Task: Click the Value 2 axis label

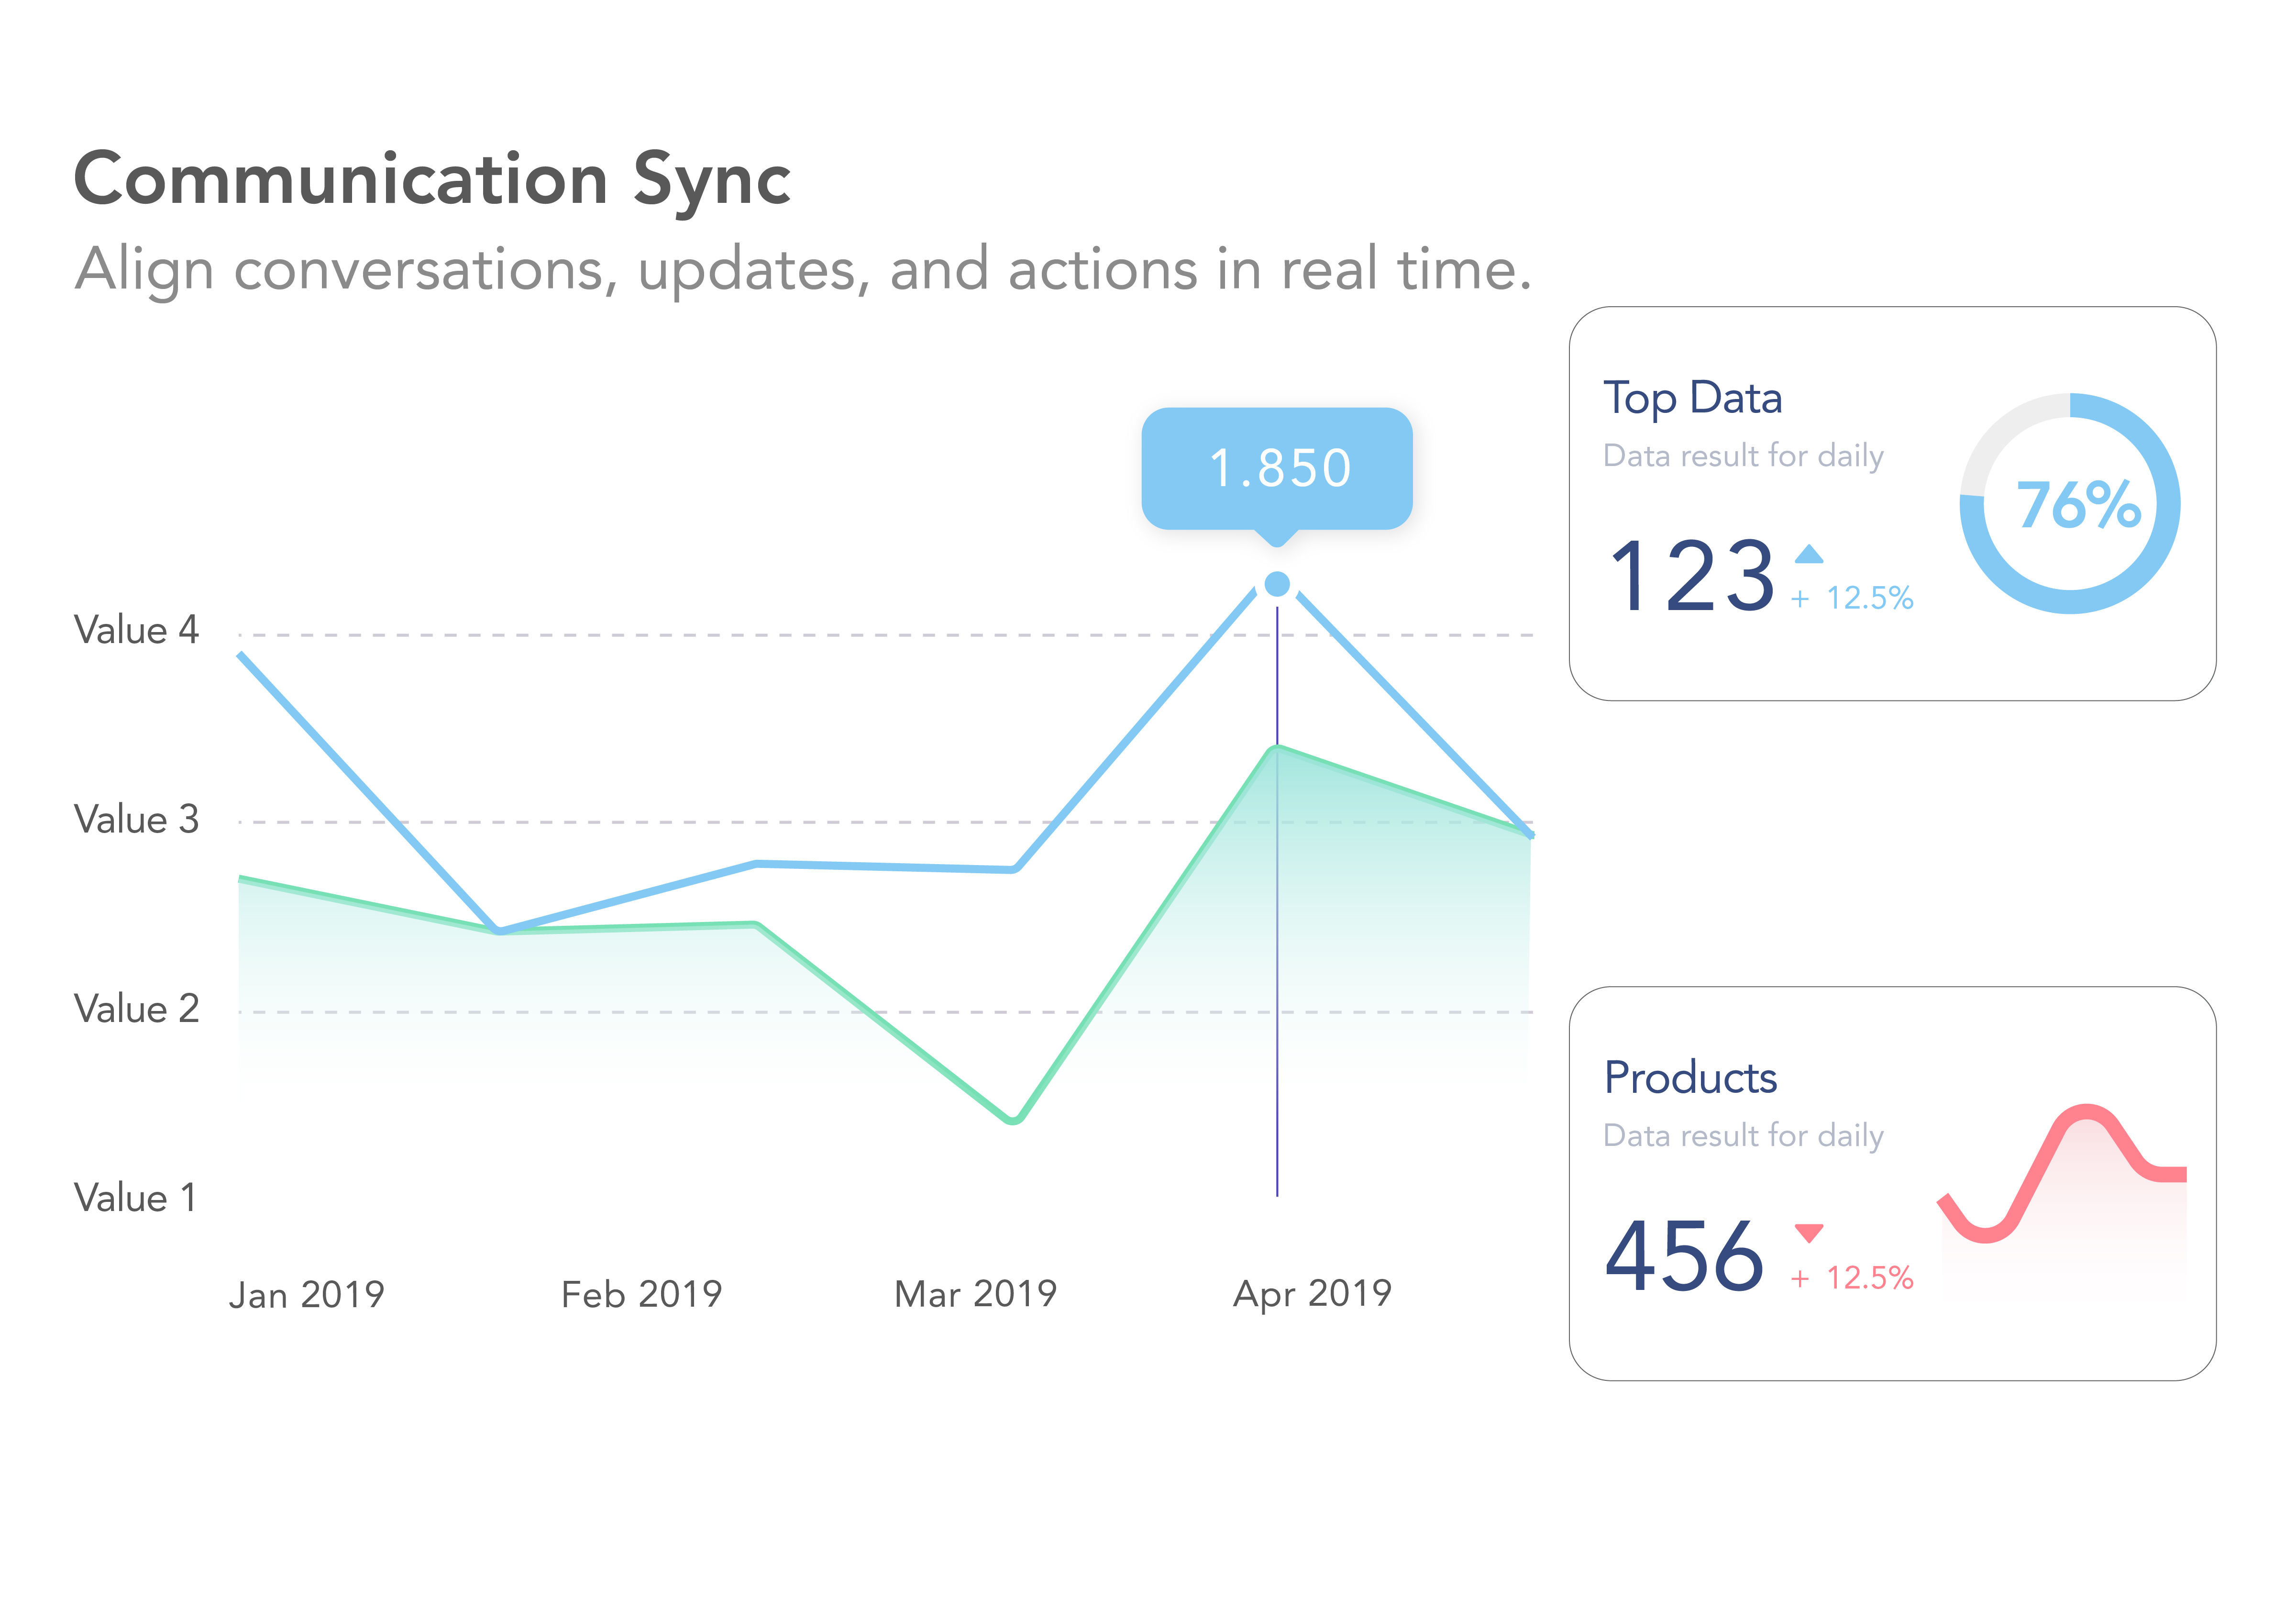Action: pos(137,1008)
